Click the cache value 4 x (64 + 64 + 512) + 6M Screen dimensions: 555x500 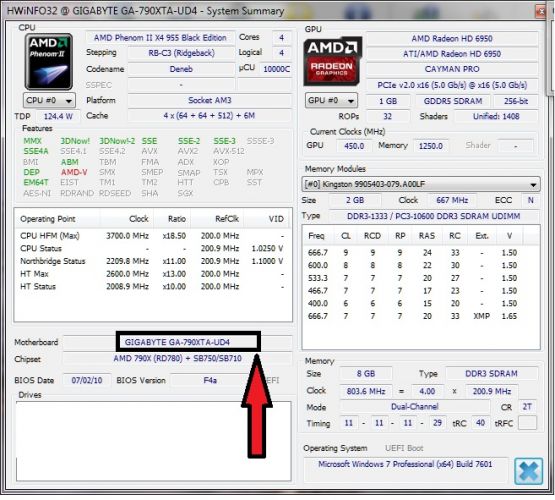click(x=210, y=116)
